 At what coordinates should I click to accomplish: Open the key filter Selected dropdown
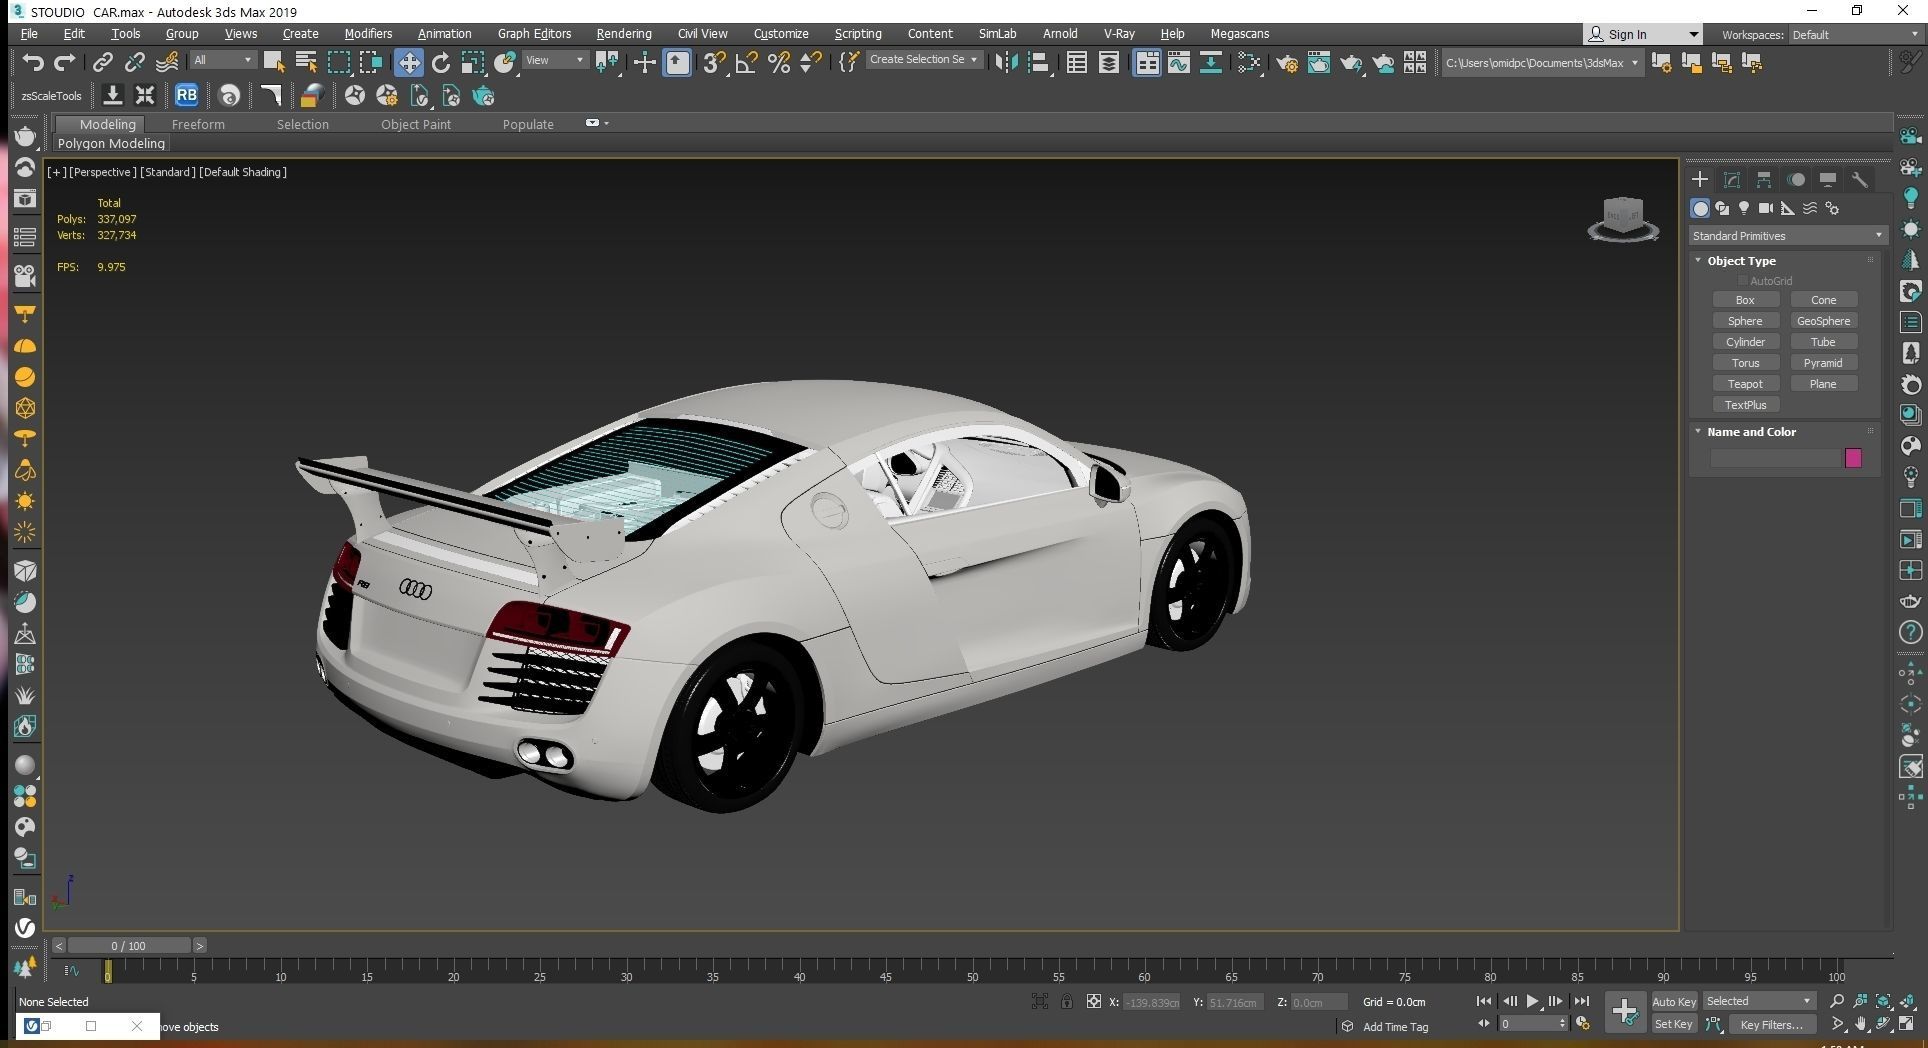pos(1758,1001)
